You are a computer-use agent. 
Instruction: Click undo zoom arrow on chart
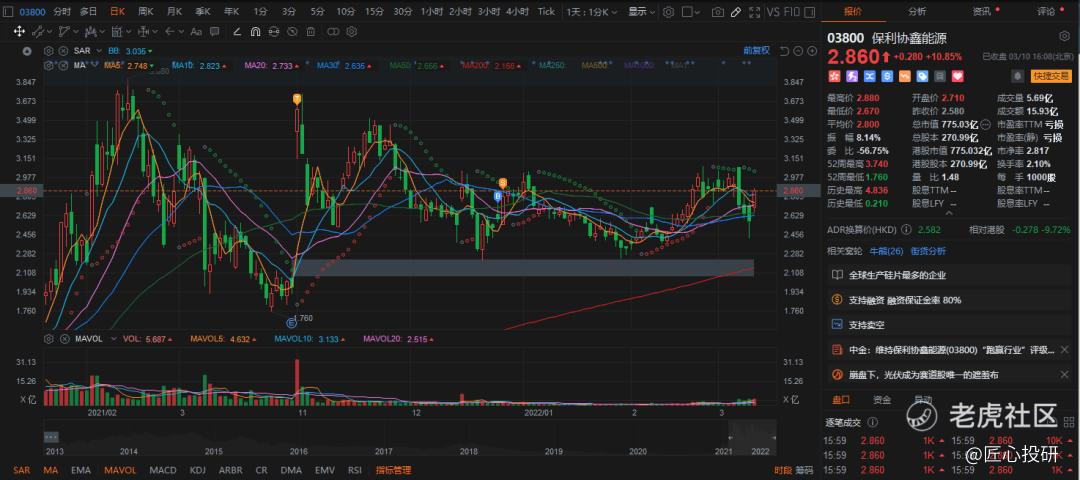784,51
